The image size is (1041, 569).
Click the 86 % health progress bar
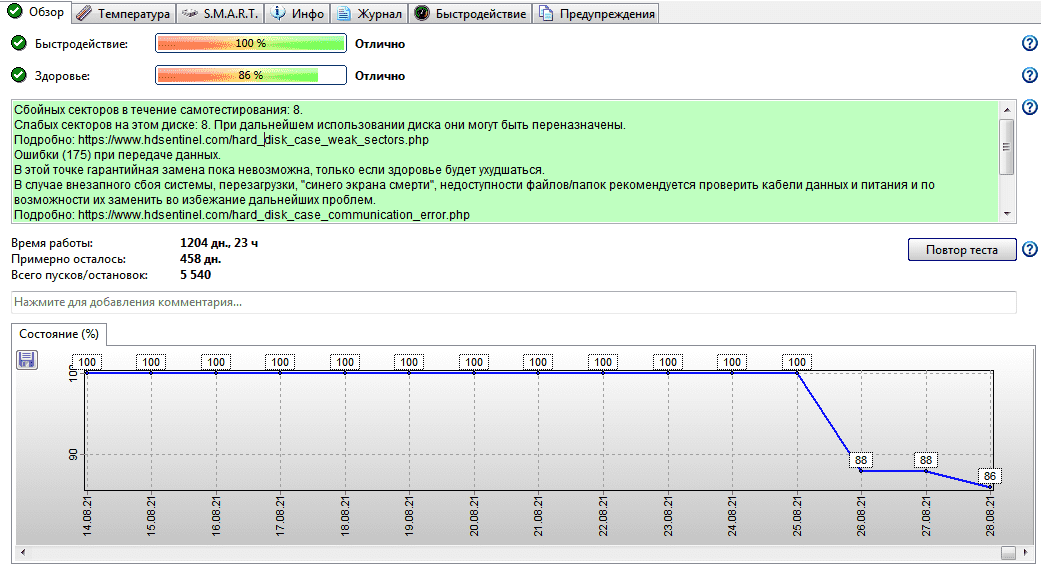pyautogui.click(x=250, y=76)
